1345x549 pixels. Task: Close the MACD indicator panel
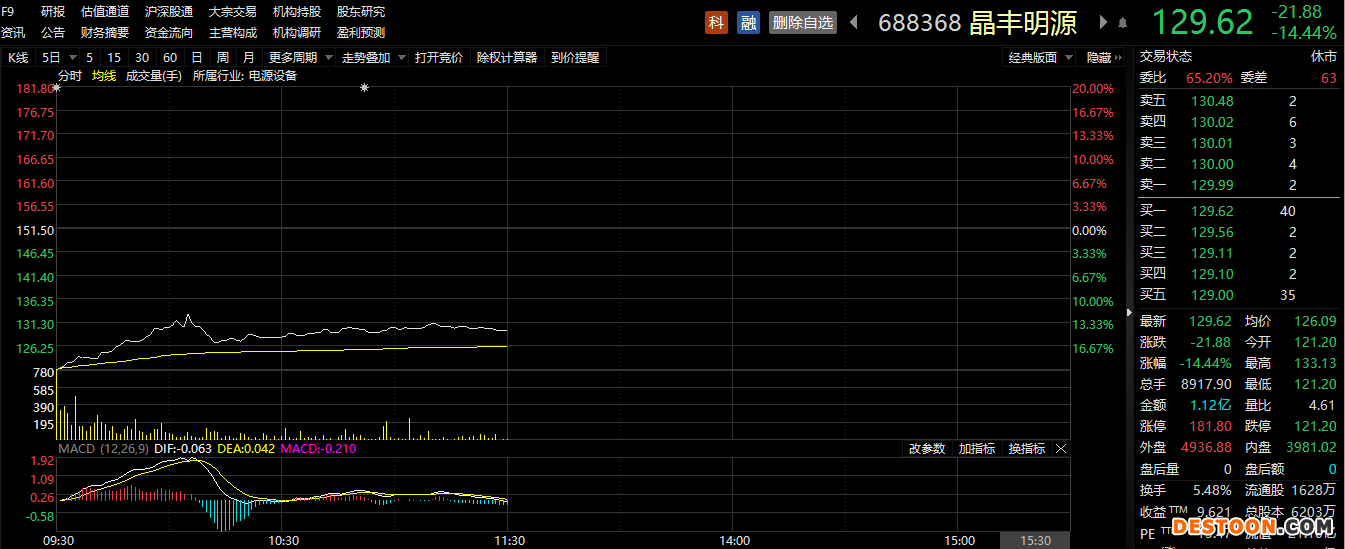point(1061,449)
